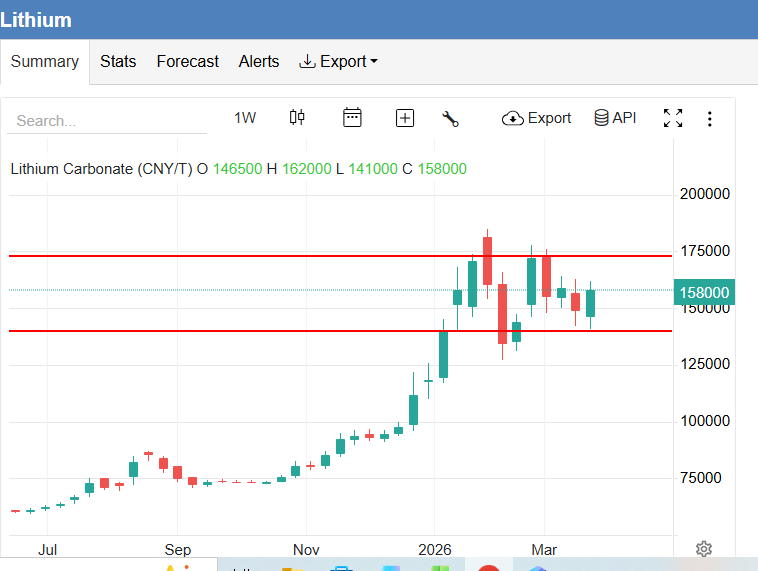Open chart settings gear icon

[704, 548]
